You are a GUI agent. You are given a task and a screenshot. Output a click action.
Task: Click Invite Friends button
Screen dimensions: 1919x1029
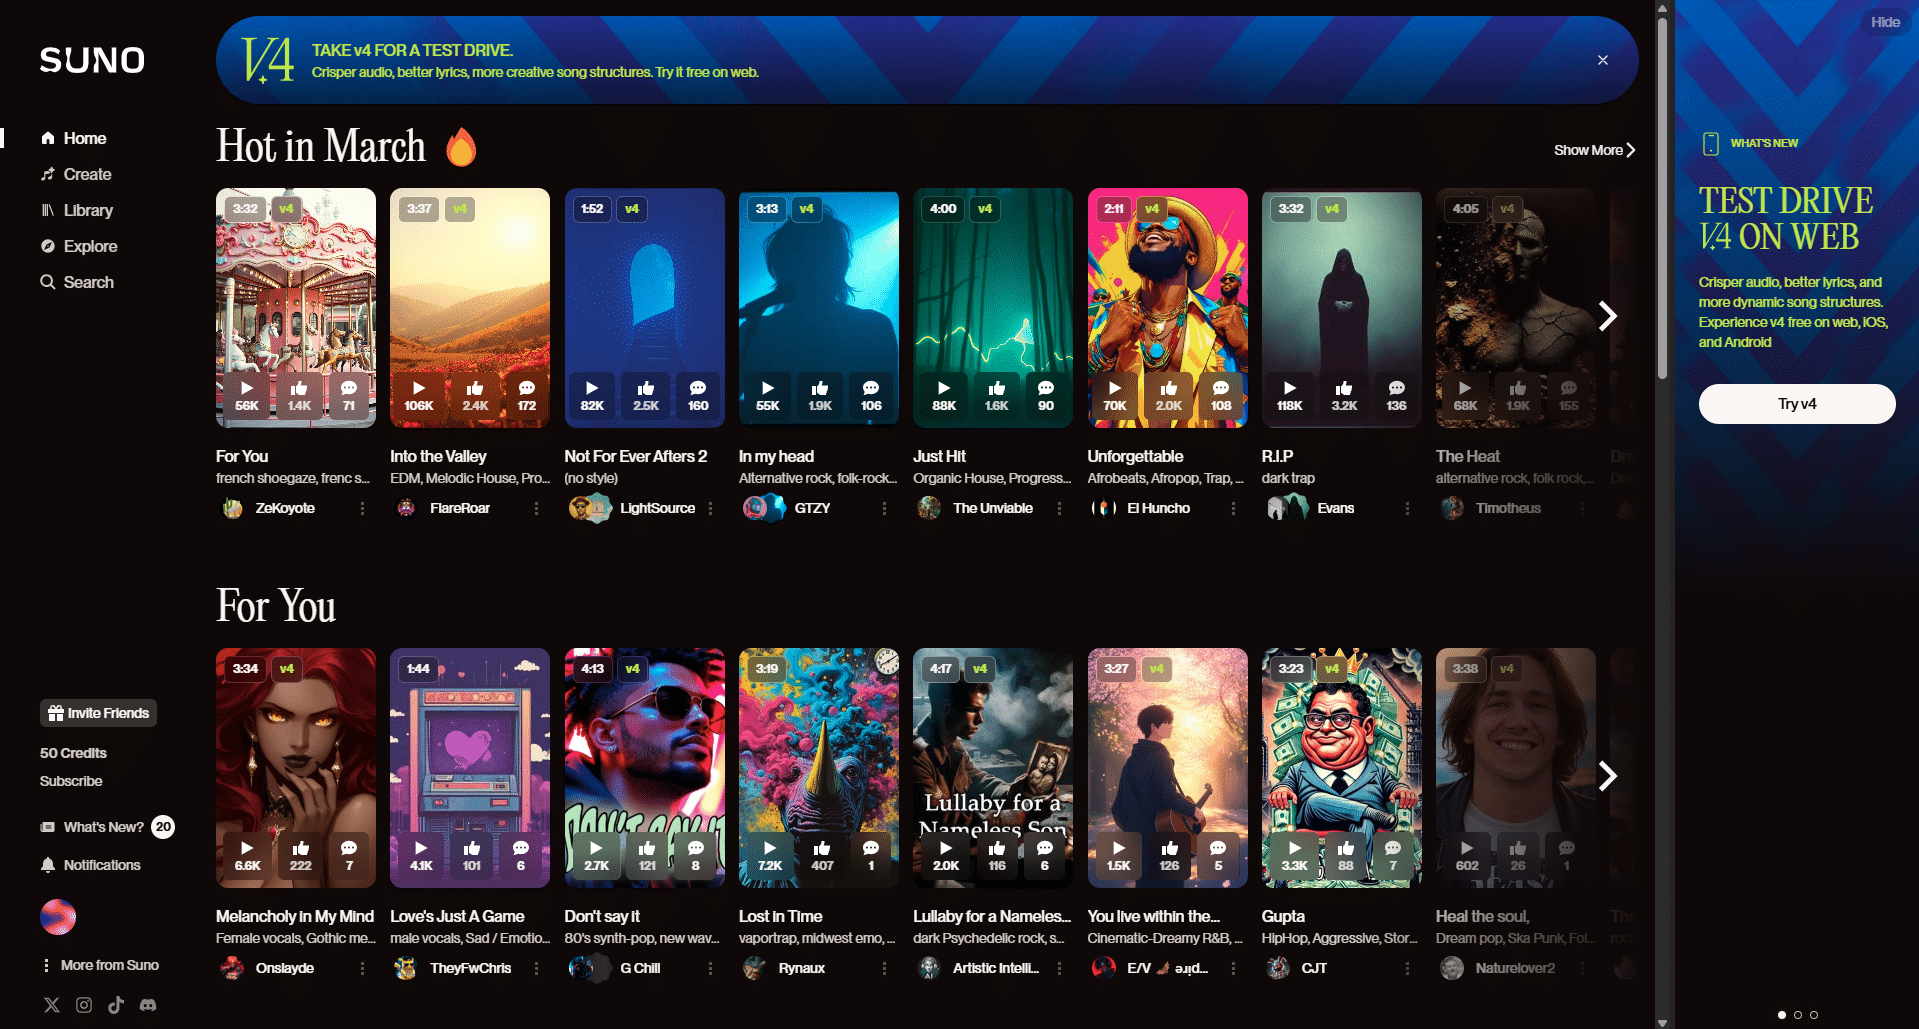98,713
